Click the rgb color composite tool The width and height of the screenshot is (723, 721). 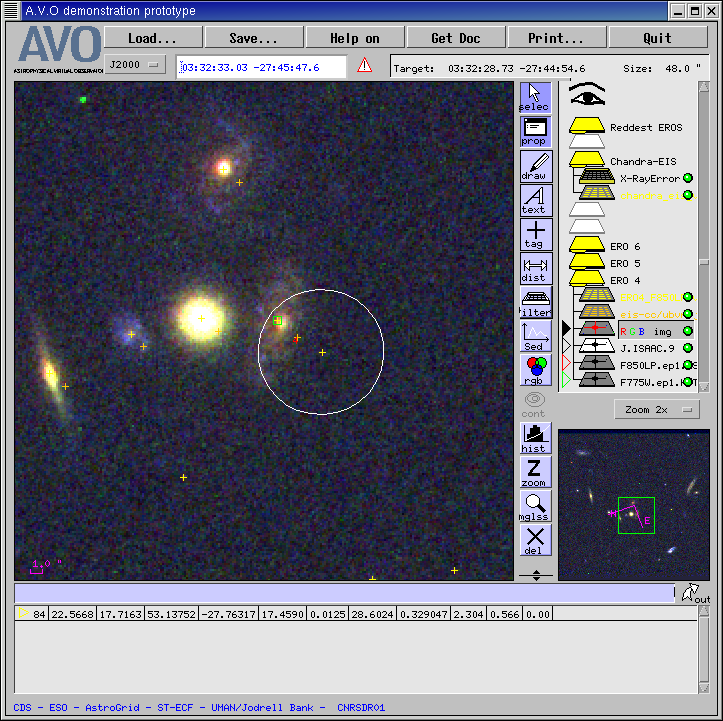click(x=535, y=370)
